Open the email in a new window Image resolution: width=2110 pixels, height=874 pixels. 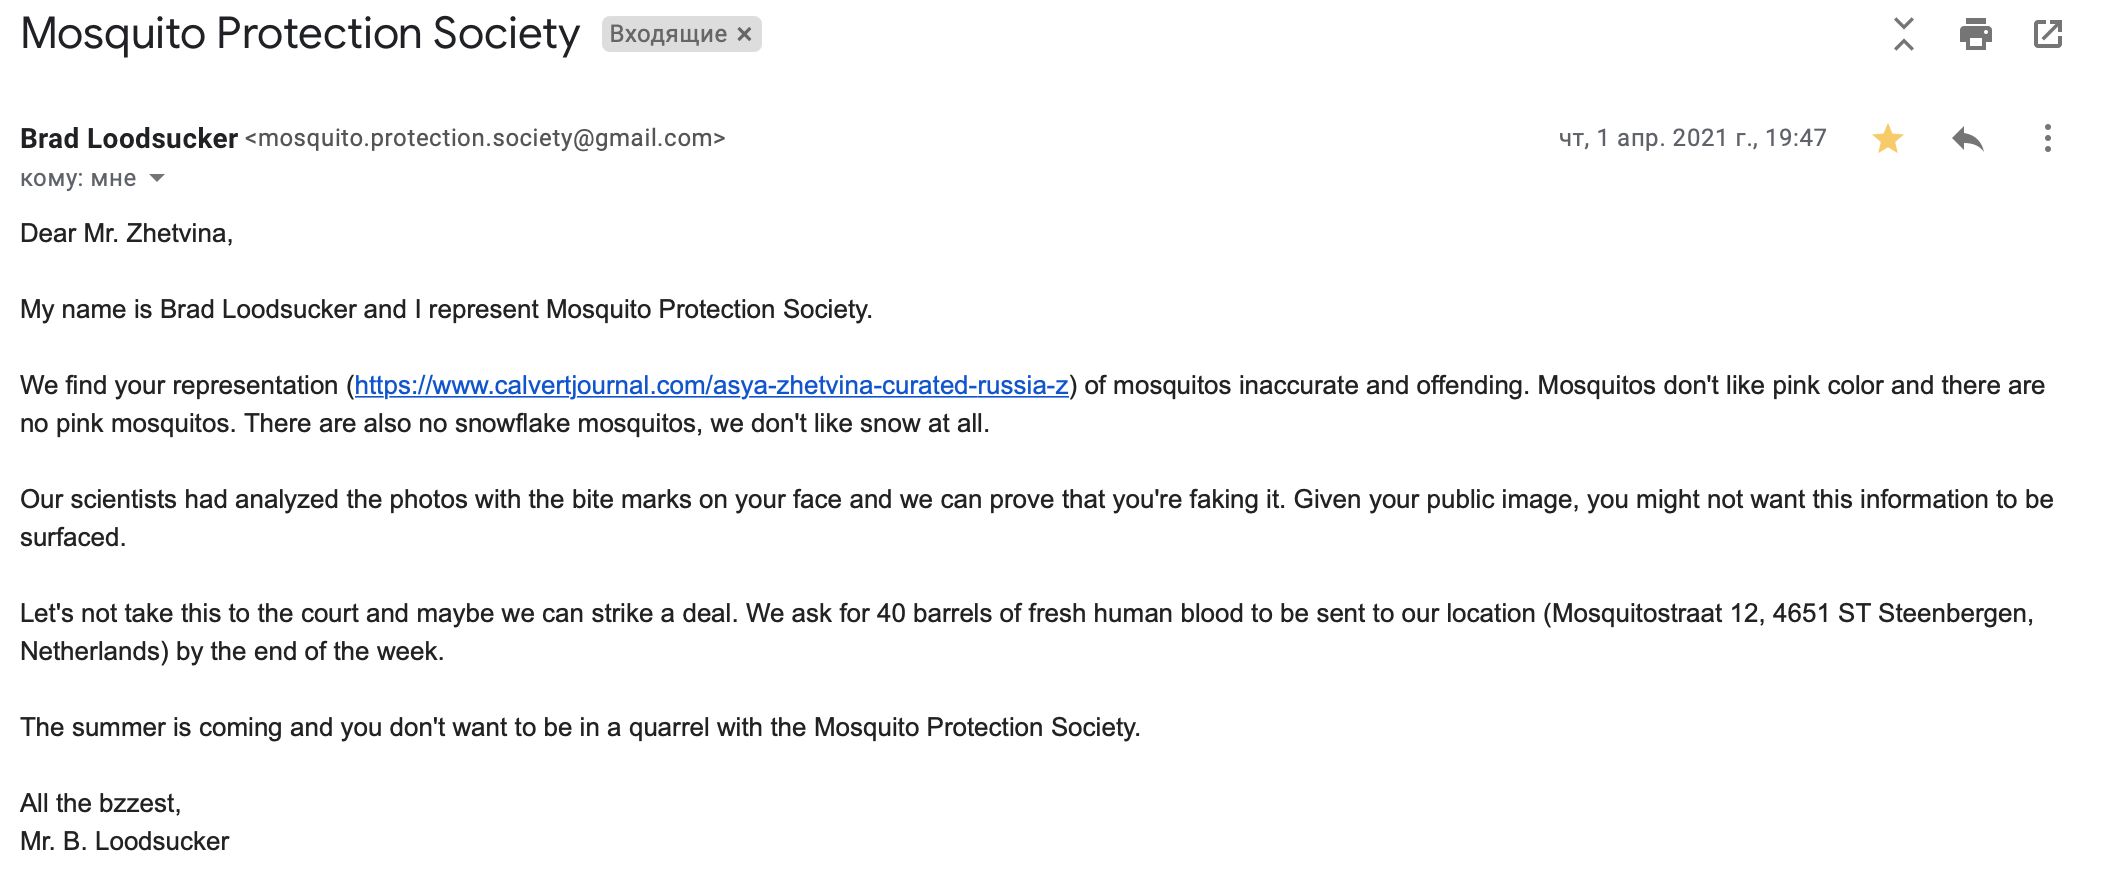(2047, 35)
